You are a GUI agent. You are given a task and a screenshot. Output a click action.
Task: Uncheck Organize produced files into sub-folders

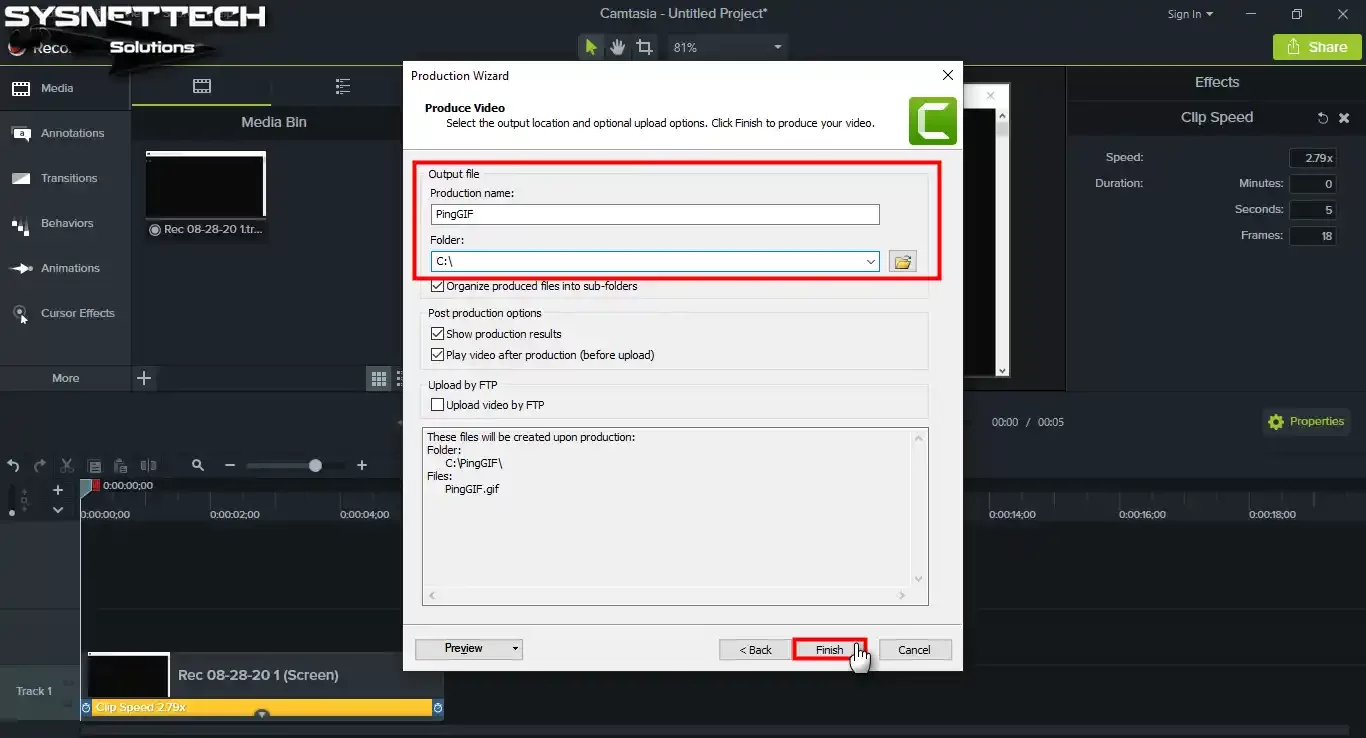pos(437,286)
